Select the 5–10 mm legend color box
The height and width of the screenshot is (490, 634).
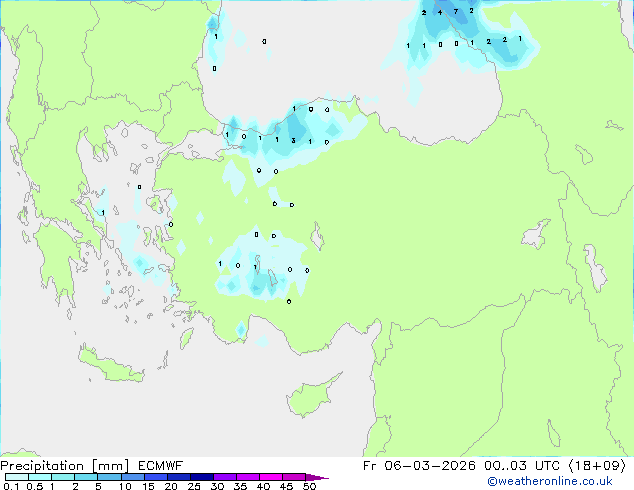[x=109, y=477]
